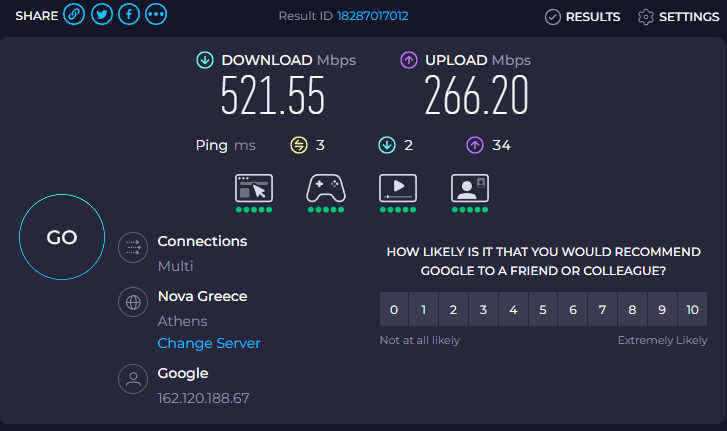Select rating 5 on recommendation scale
This screenshot has height=431, width=727.
(x=543, y=310)
